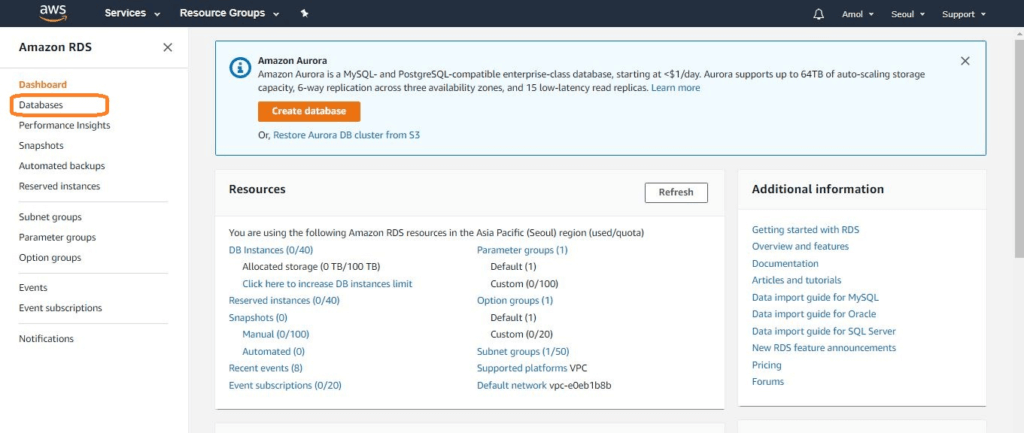
Task: Open Parameter groups in sidebar
Action: pos(57,237)
